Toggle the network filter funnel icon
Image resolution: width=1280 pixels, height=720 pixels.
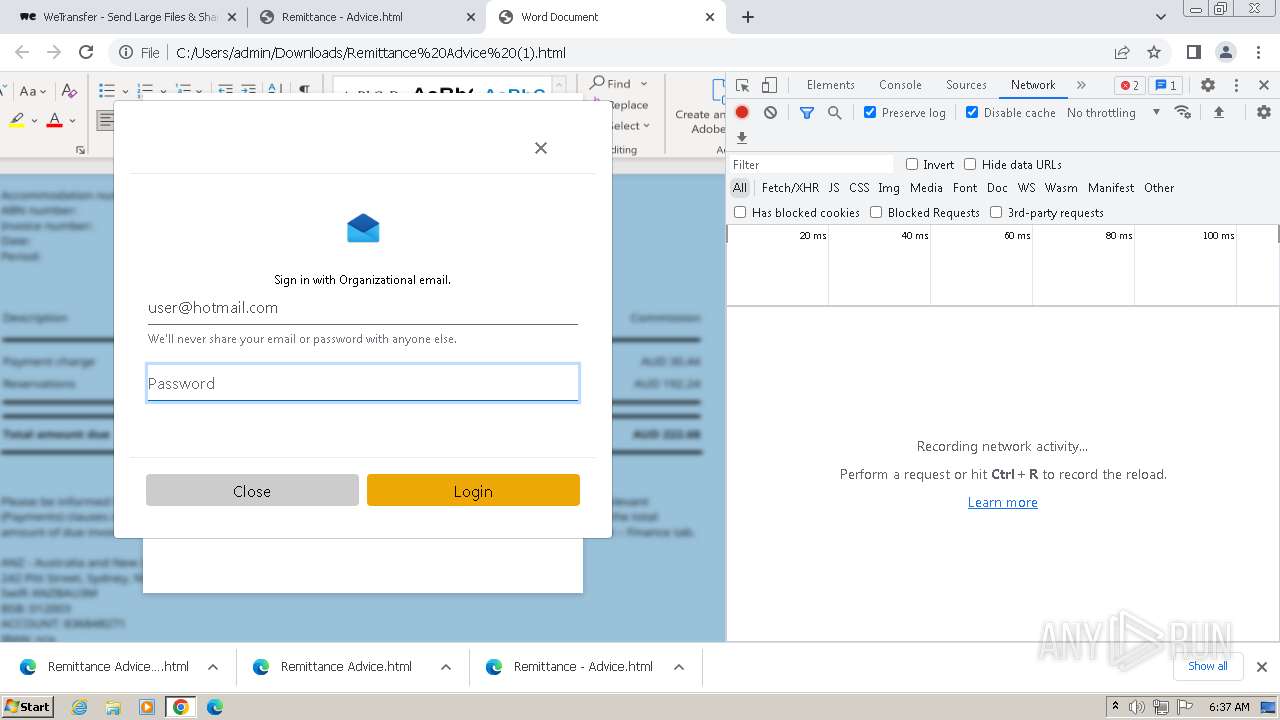807,113
